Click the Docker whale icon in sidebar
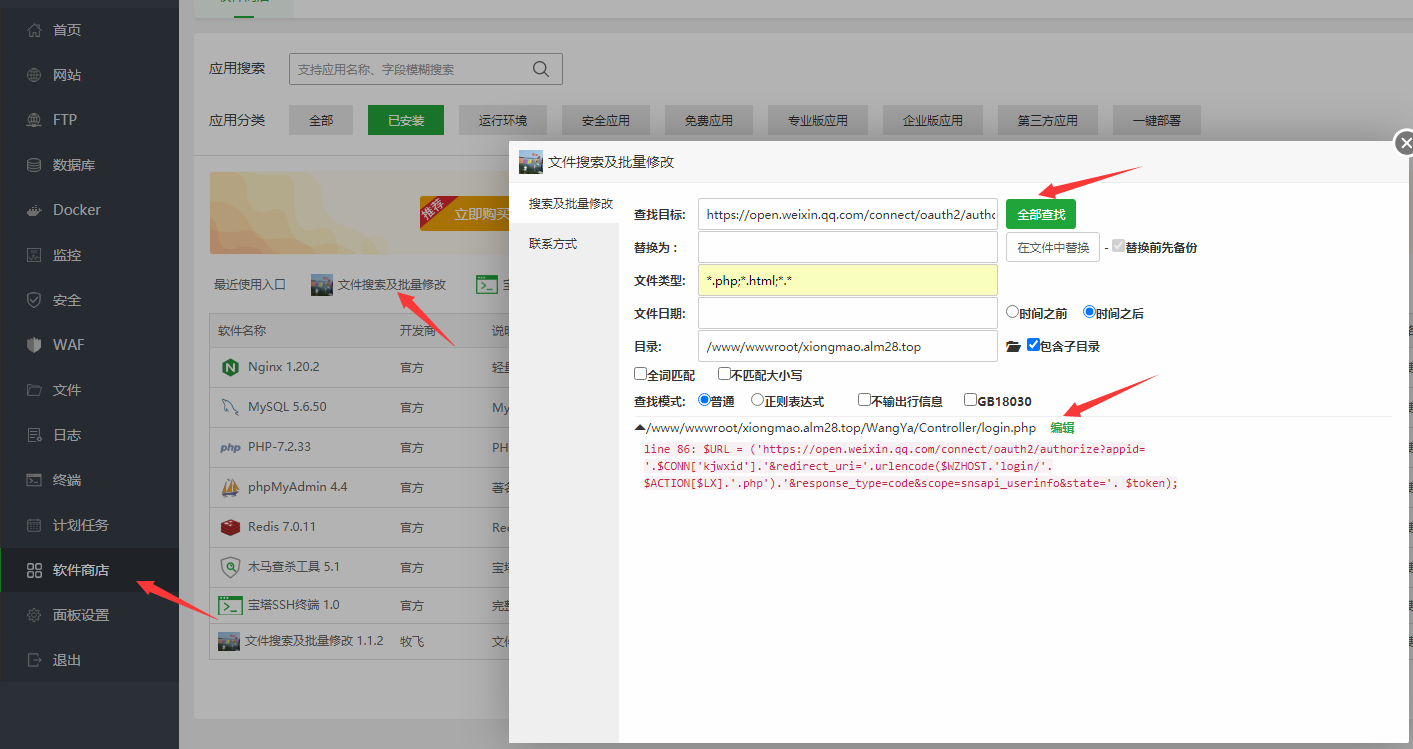The height and width of the screenshot is (749, 1413). coord(34,210)
